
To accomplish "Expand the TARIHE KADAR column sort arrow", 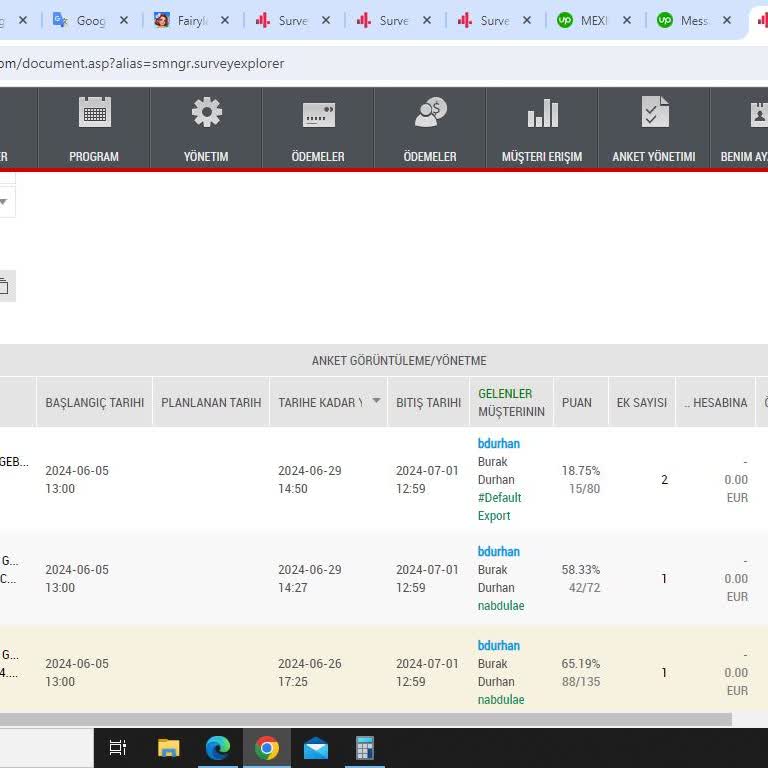I will tap(376, 401).
